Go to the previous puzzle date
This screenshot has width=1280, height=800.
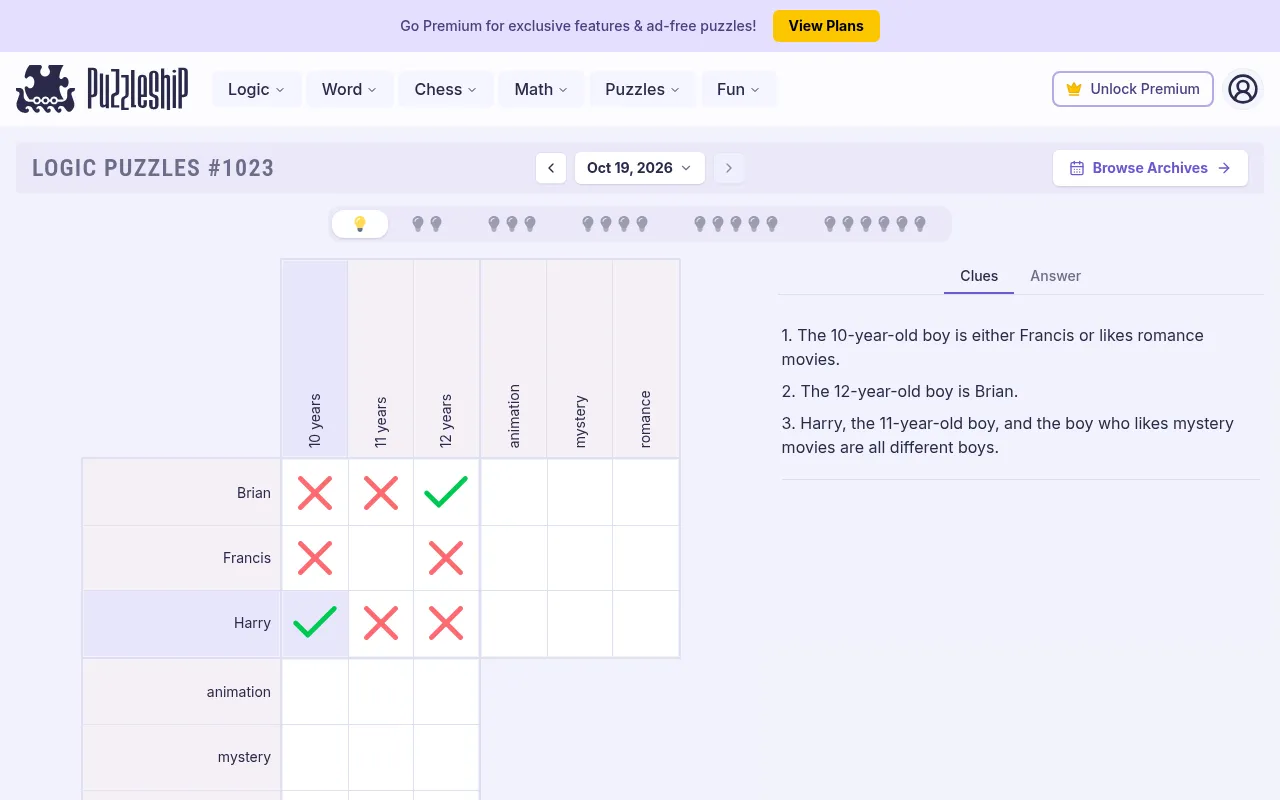(551, 168)
